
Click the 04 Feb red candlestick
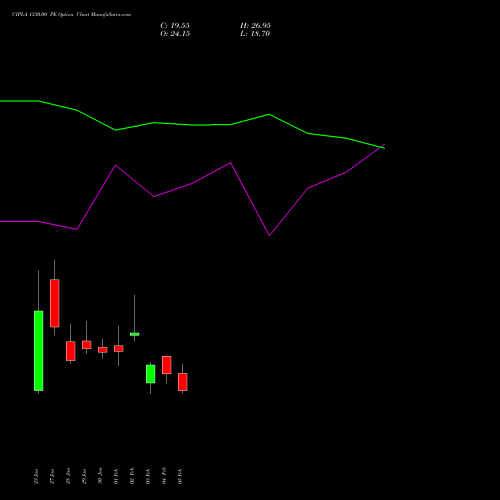167,365
